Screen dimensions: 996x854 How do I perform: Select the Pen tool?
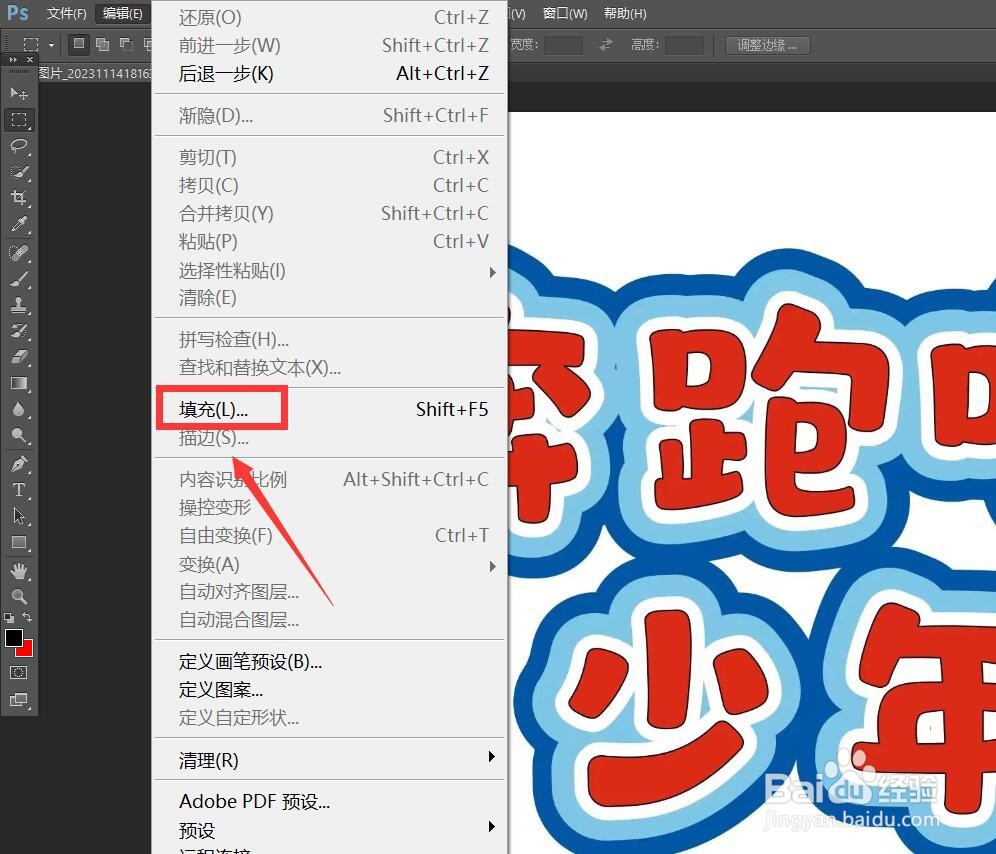pos(19,464)
